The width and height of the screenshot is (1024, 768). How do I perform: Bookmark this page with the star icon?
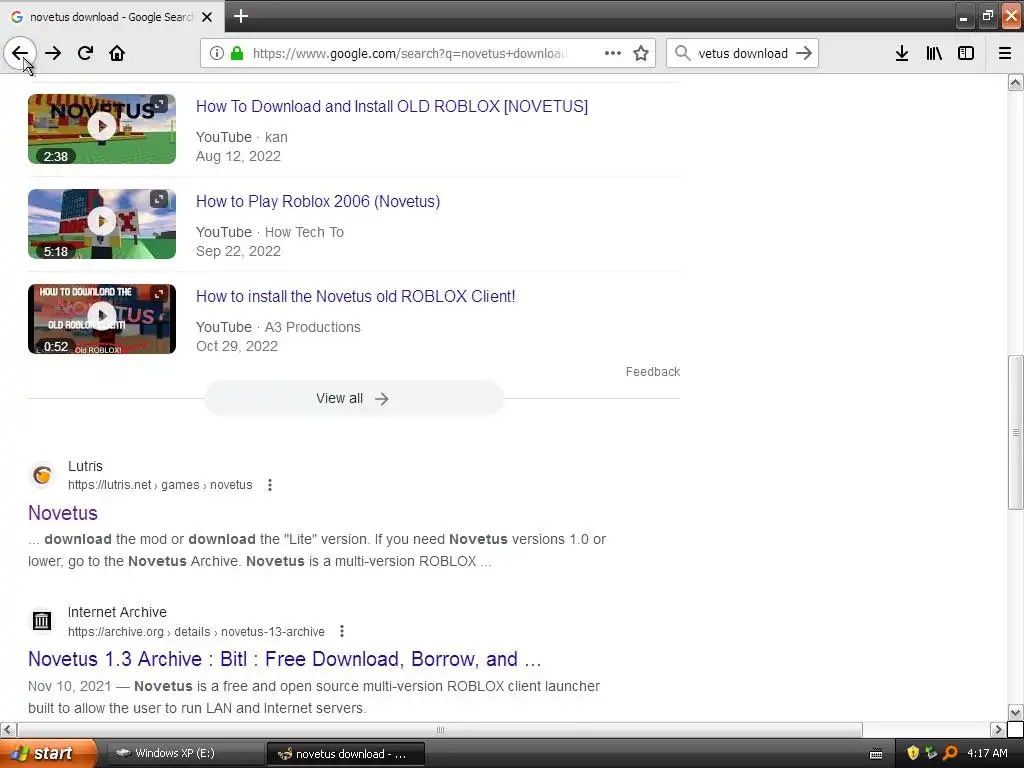(x=641, y=53)
